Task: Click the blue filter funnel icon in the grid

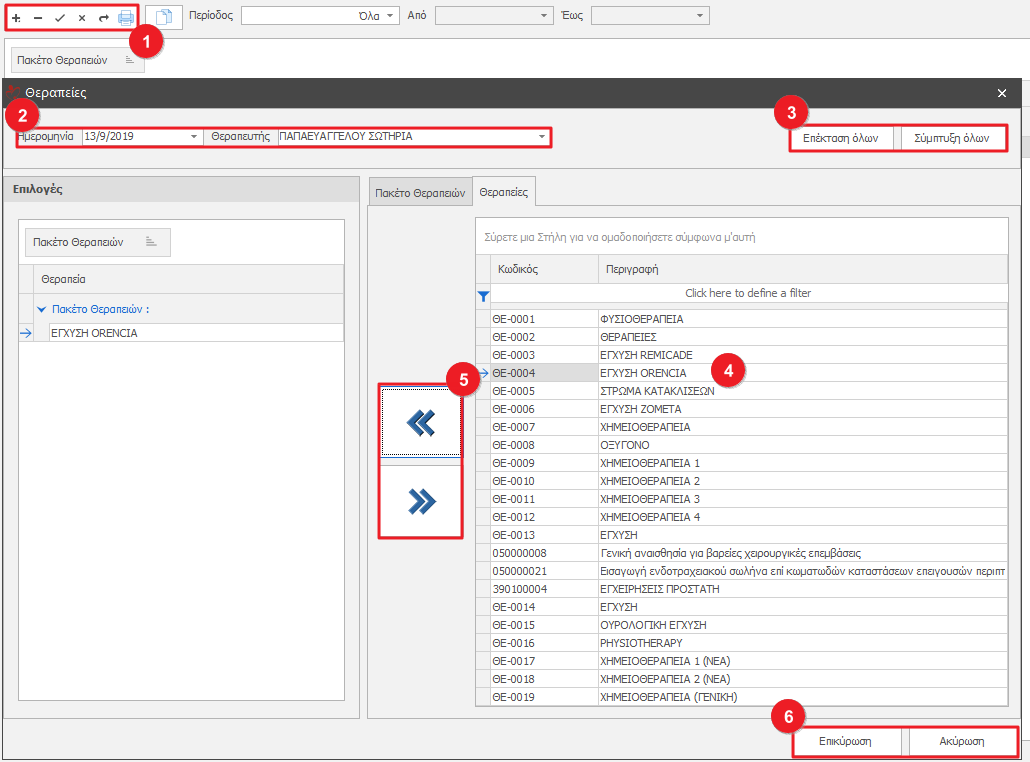Action: pos(484,296)
